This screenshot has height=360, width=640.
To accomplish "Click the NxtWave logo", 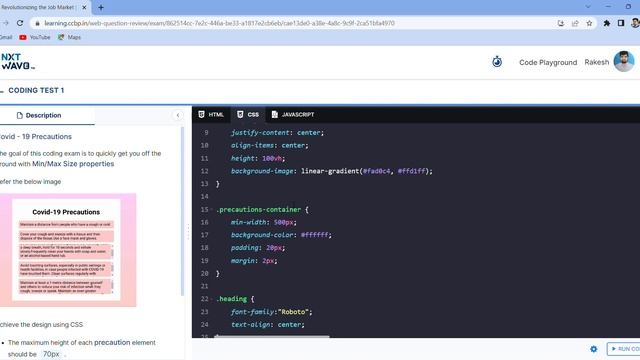I will pyautogui.click(x=17, y=62).
